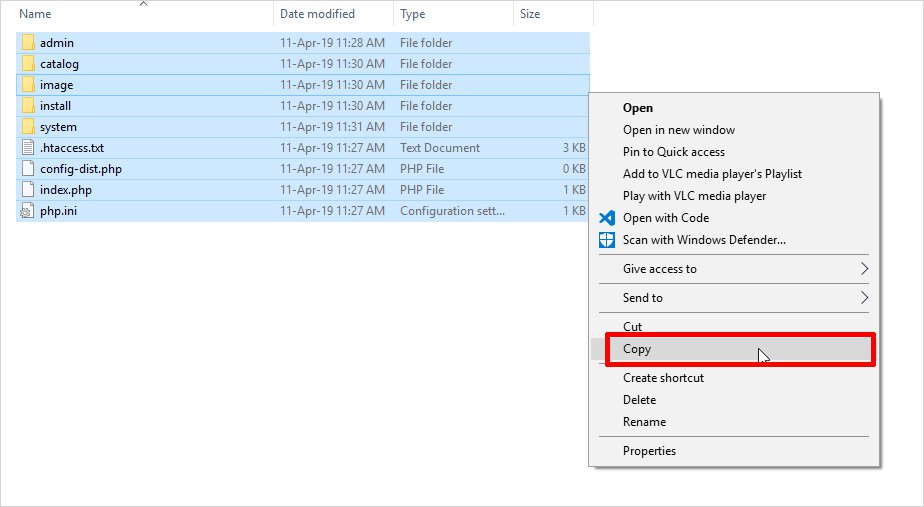Click the php.ini file icon
This screenshot has height=507, width=924.
click(x=28, y=211)
